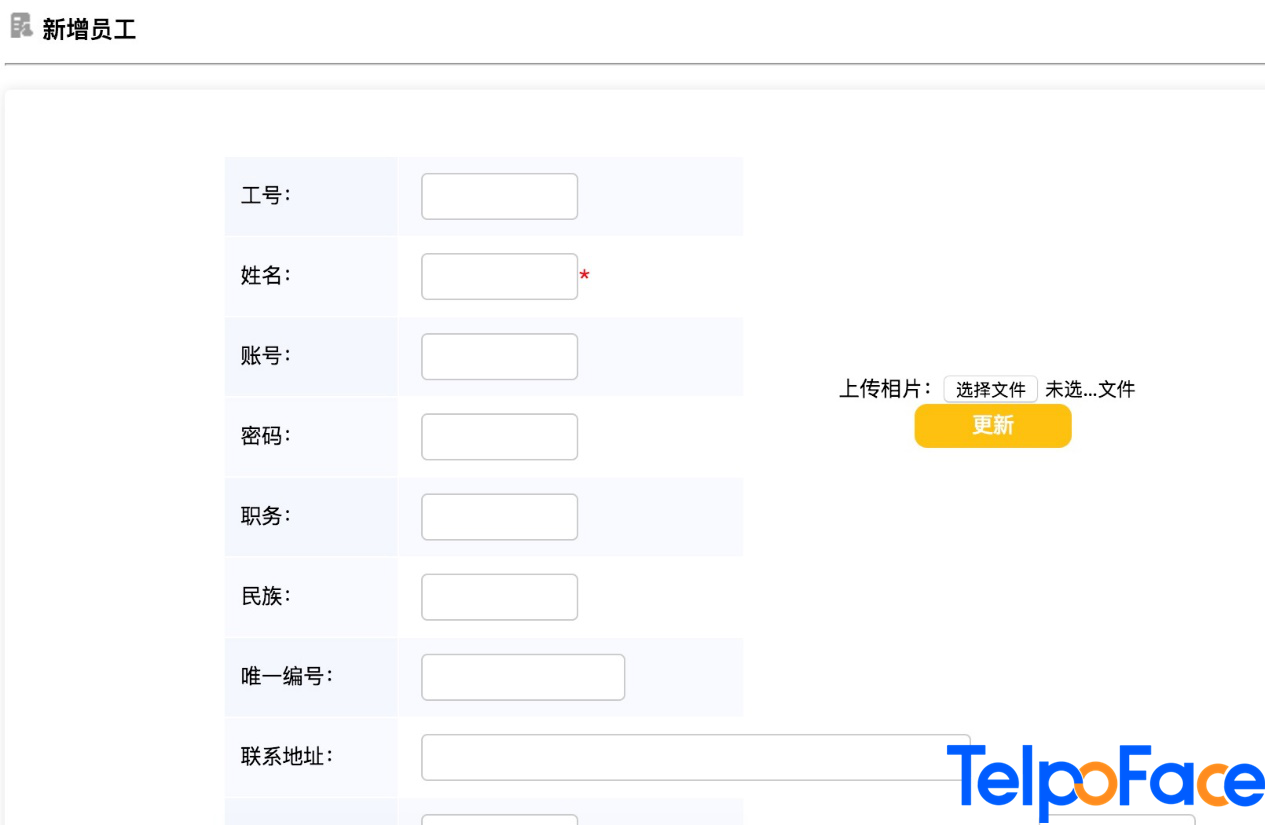Select the 账号 input field
The width and height of the screenshot is (1265, 825).
tap(499, 356)
